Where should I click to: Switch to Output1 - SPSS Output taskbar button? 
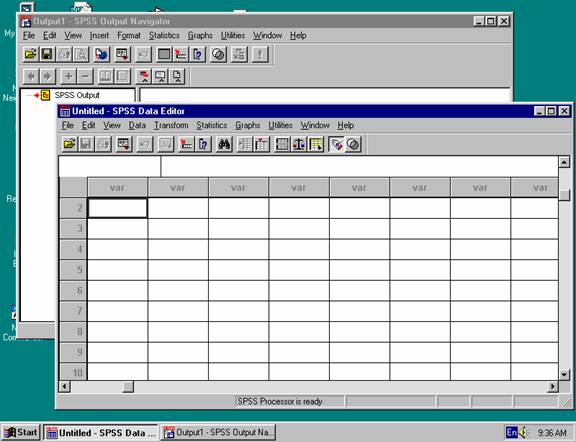(x=219, y=432)
